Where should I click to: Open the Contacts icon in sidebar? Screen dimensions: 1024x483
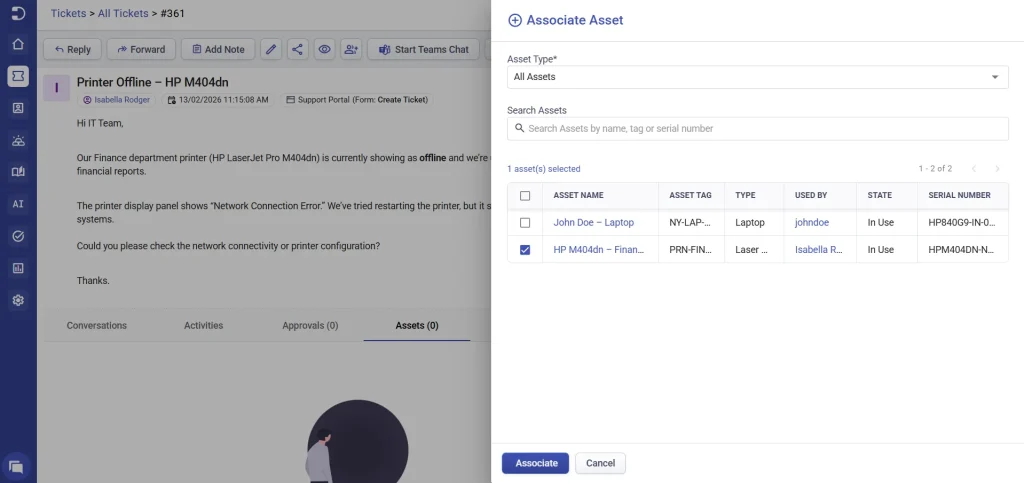pyautogui.click(x=18, y=108)
